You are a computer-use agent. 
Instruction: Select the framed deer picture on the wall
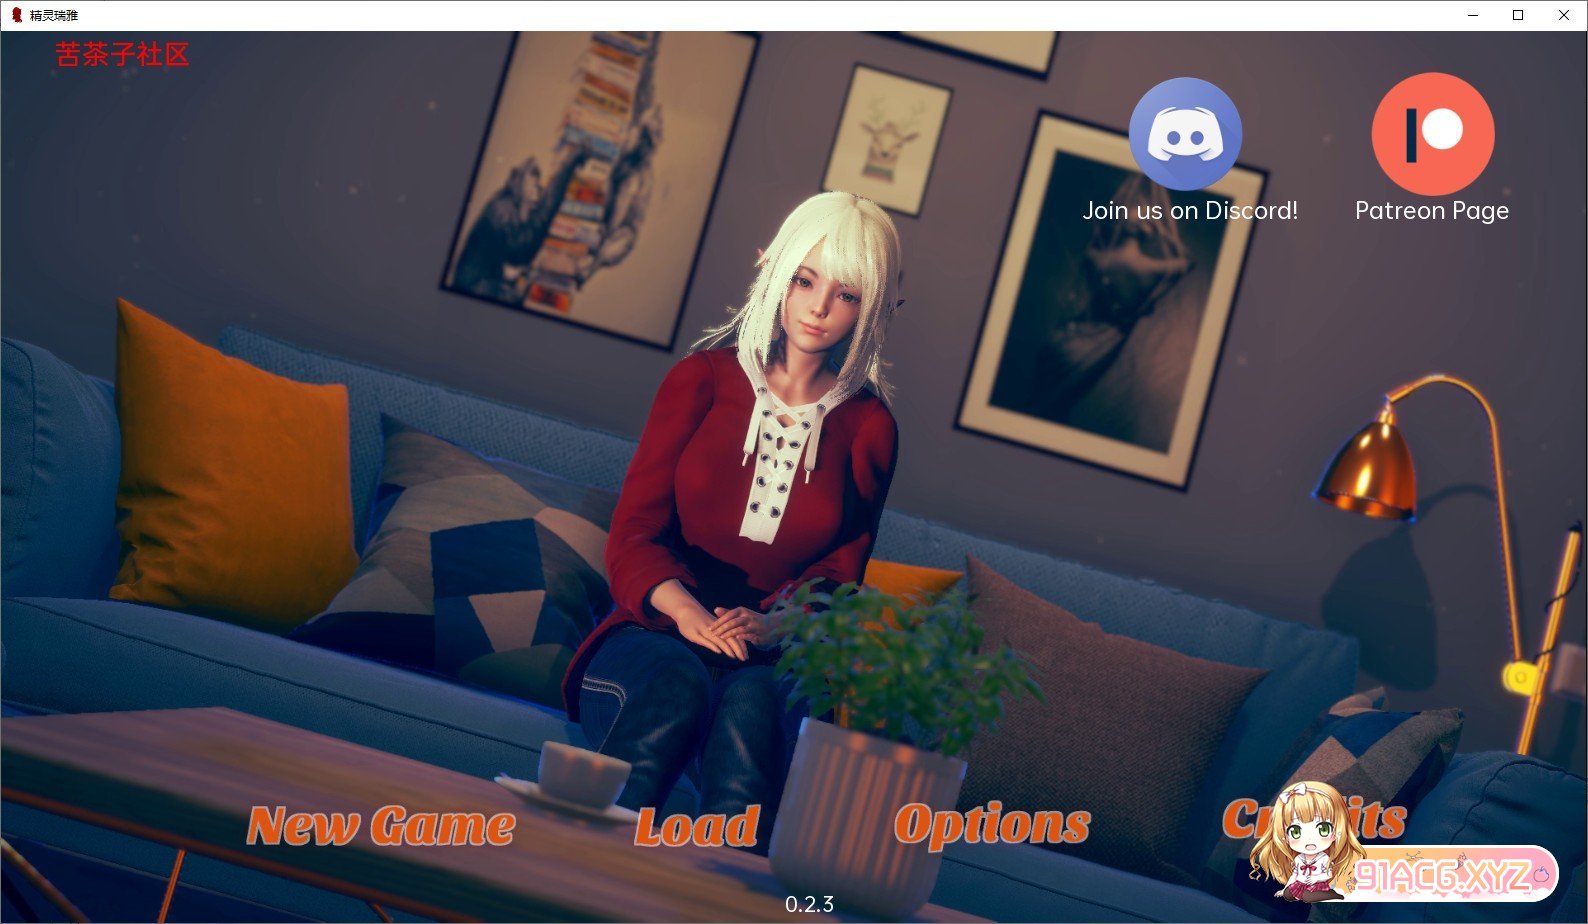(886, 140)
